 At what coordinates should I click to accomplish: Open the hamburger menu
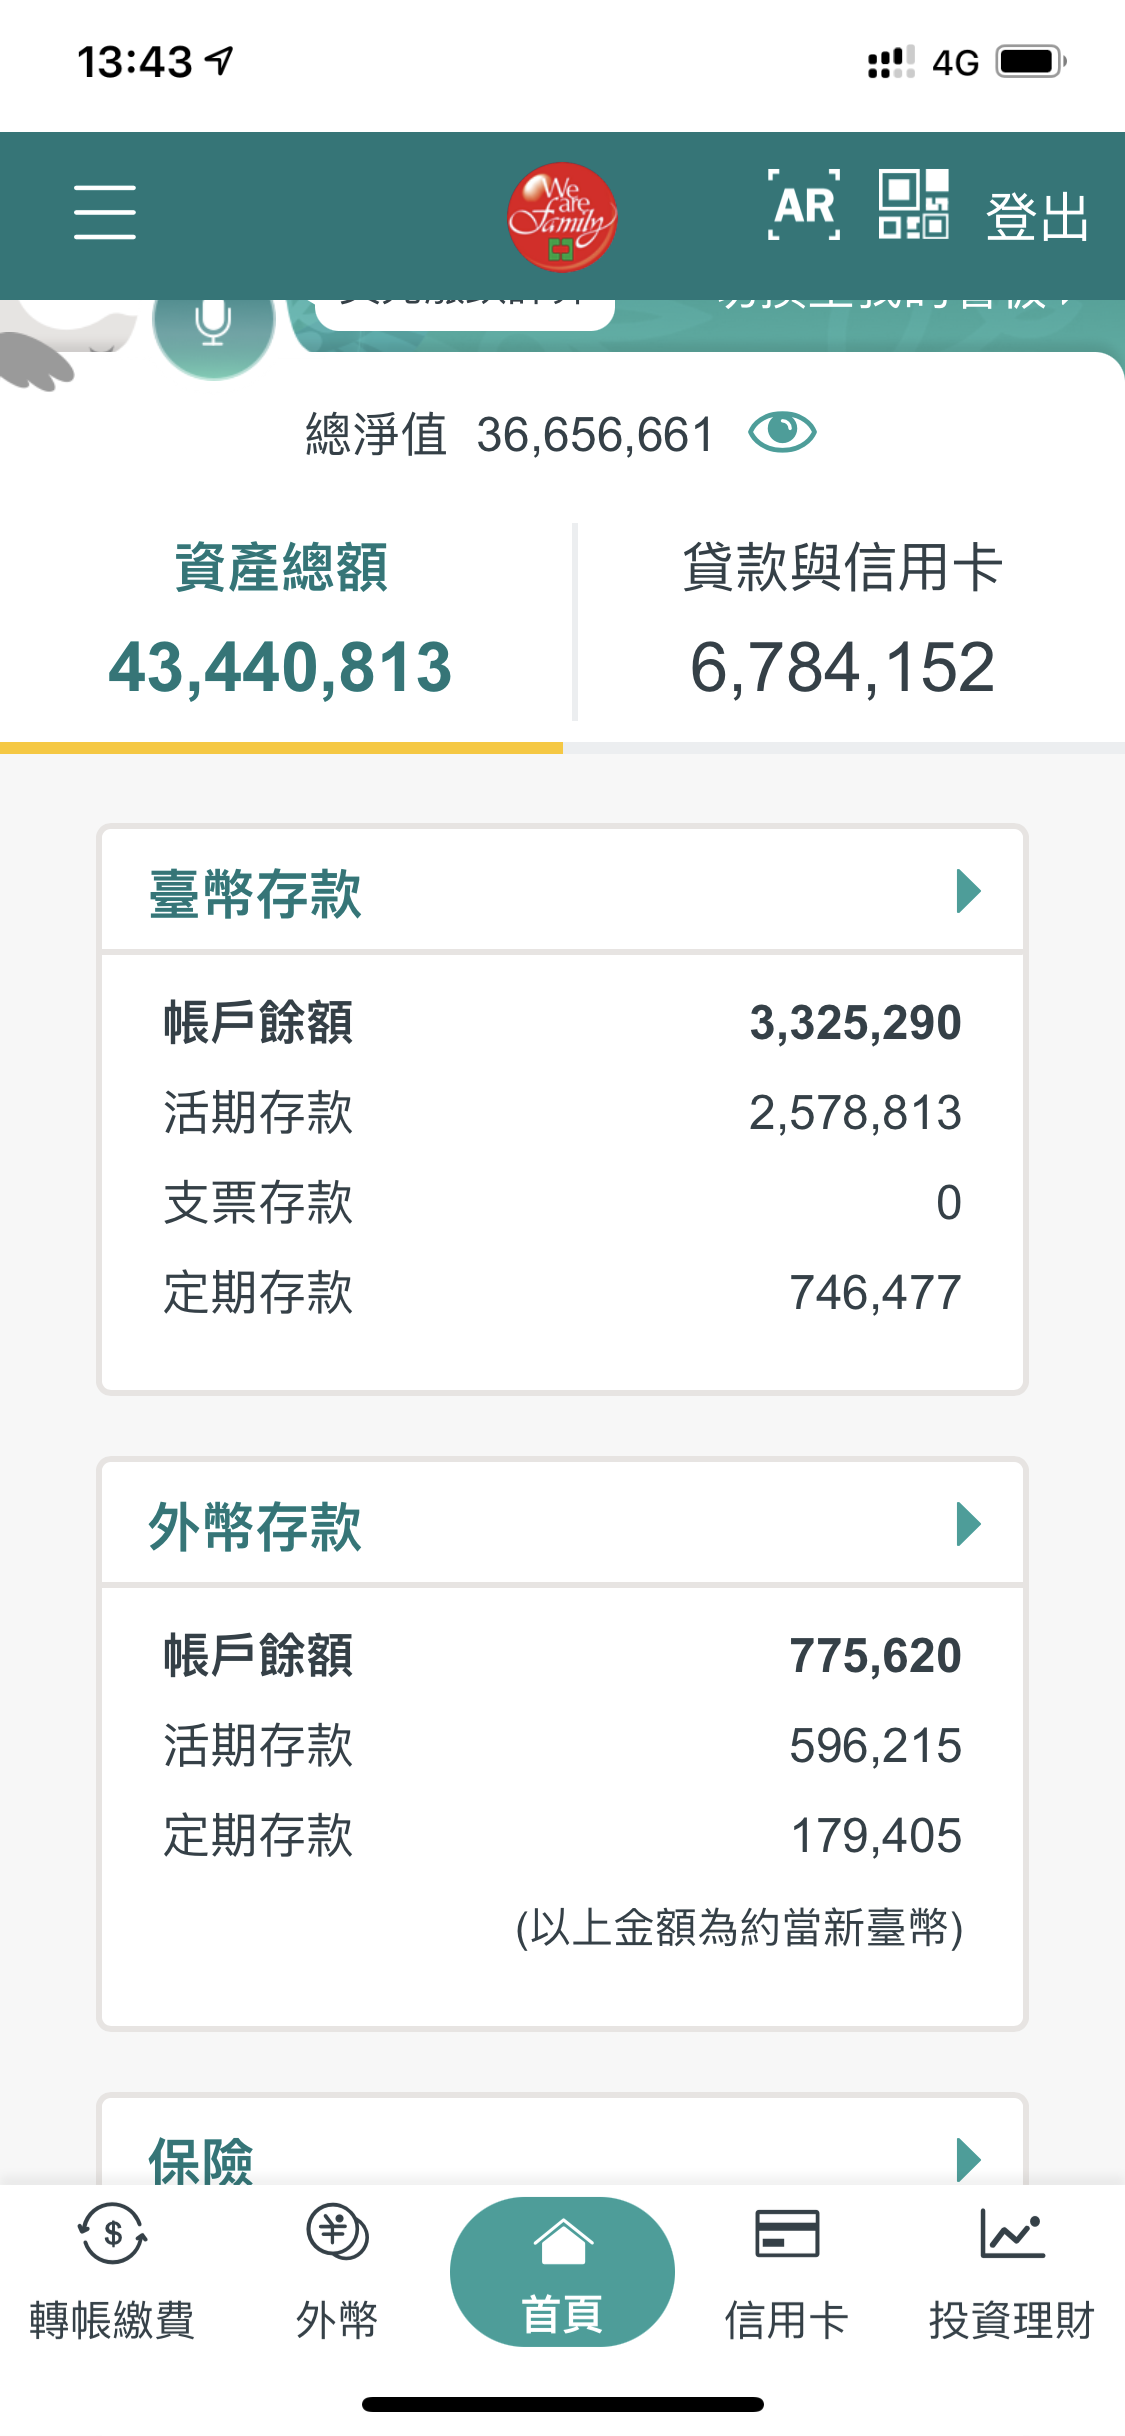coord(105,212)
